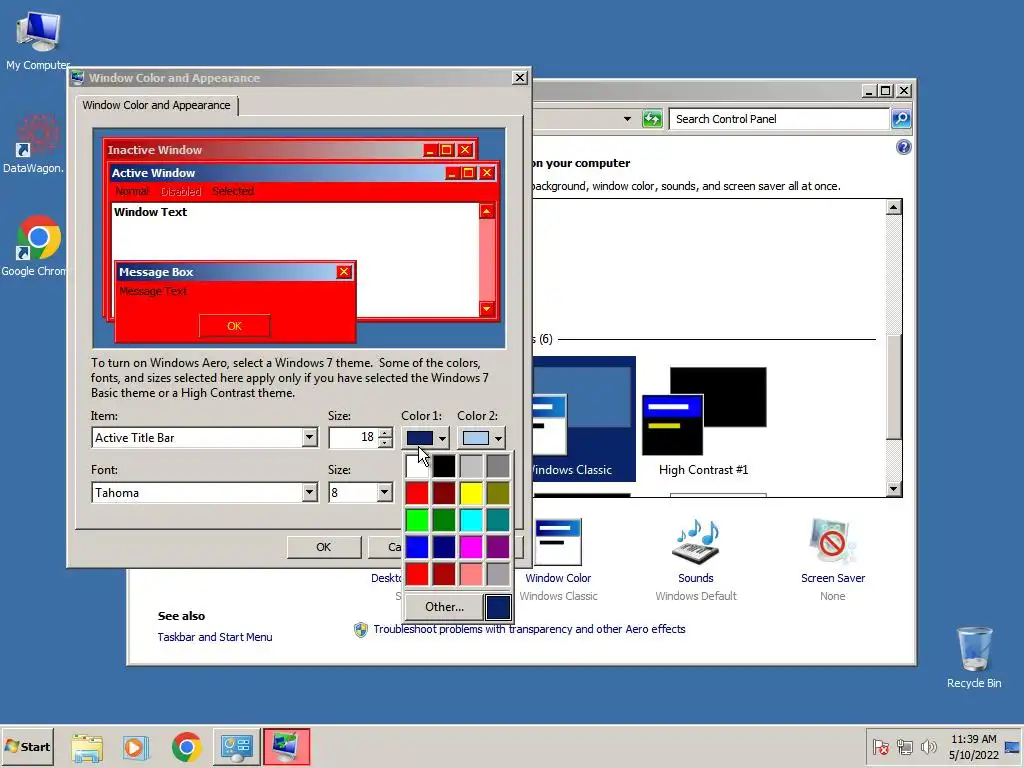This screenshot has height=768, width=1024.
Task: Open the address bar history dropdown arrow
Action: click(627, 119)
